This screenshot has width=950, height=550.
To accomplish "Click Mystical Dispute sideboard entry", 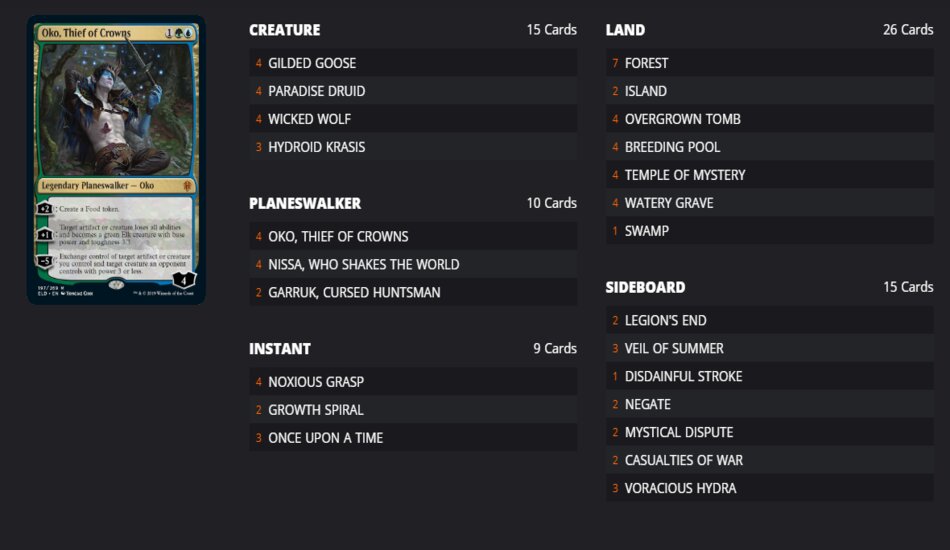I will (769, 432).
